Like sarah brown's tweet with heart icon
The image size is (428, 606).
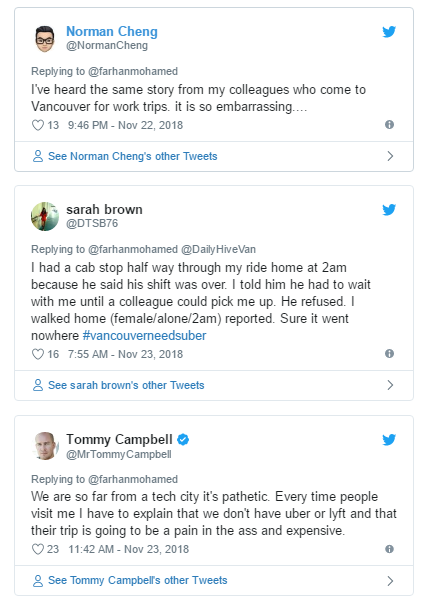(38, 354)
